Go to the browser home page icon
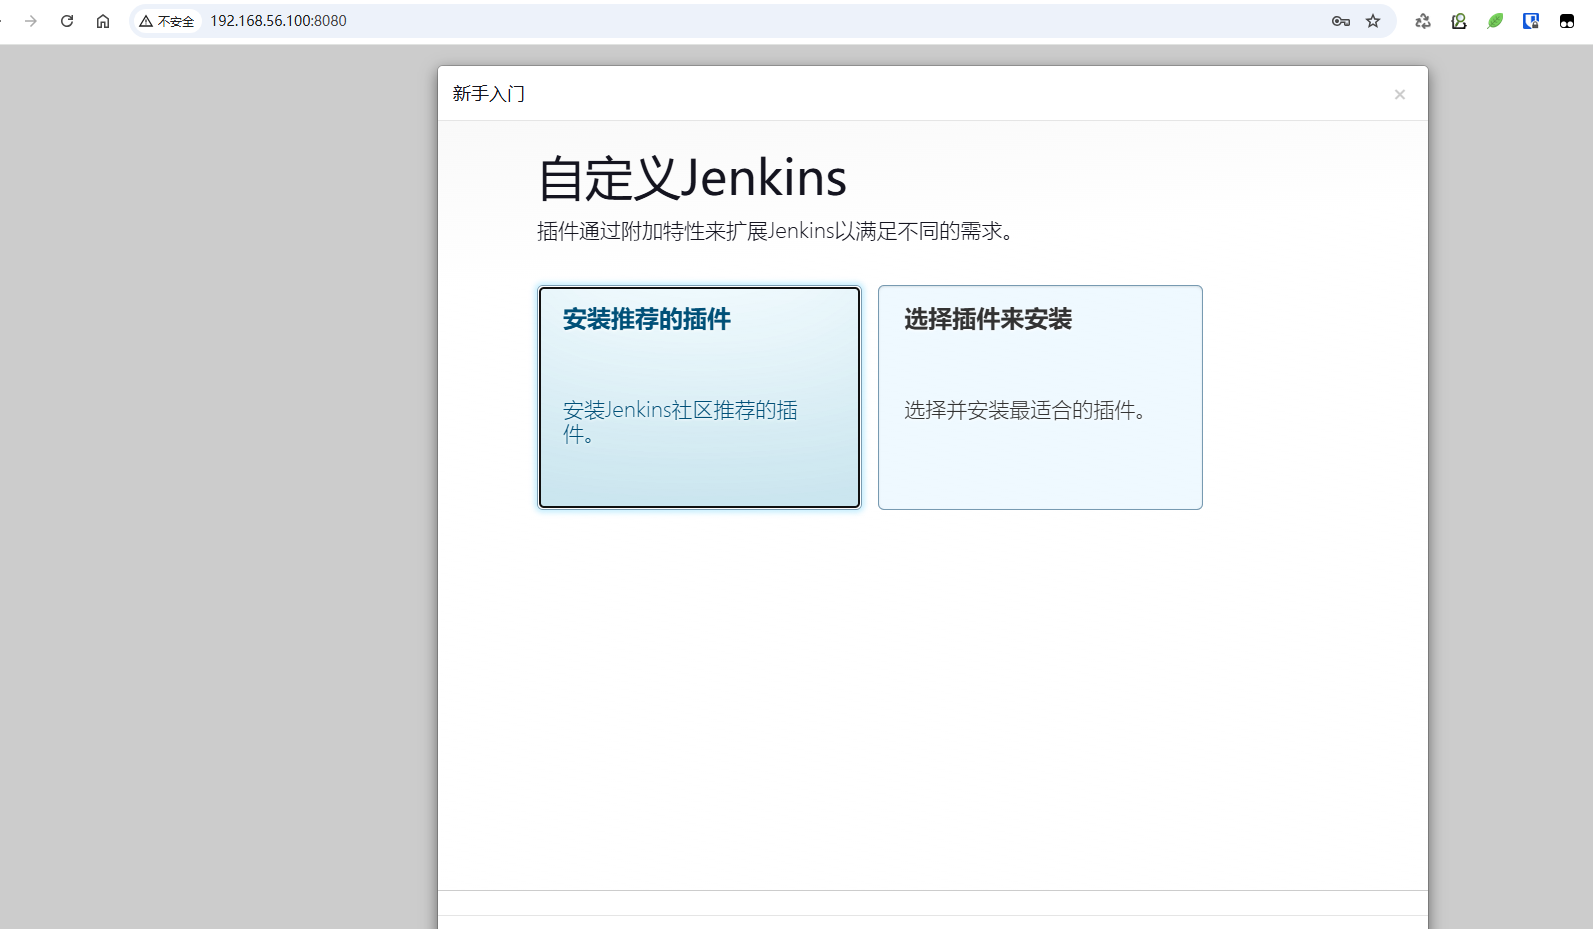The image size is (1593, 929). [x=103, y=21]
